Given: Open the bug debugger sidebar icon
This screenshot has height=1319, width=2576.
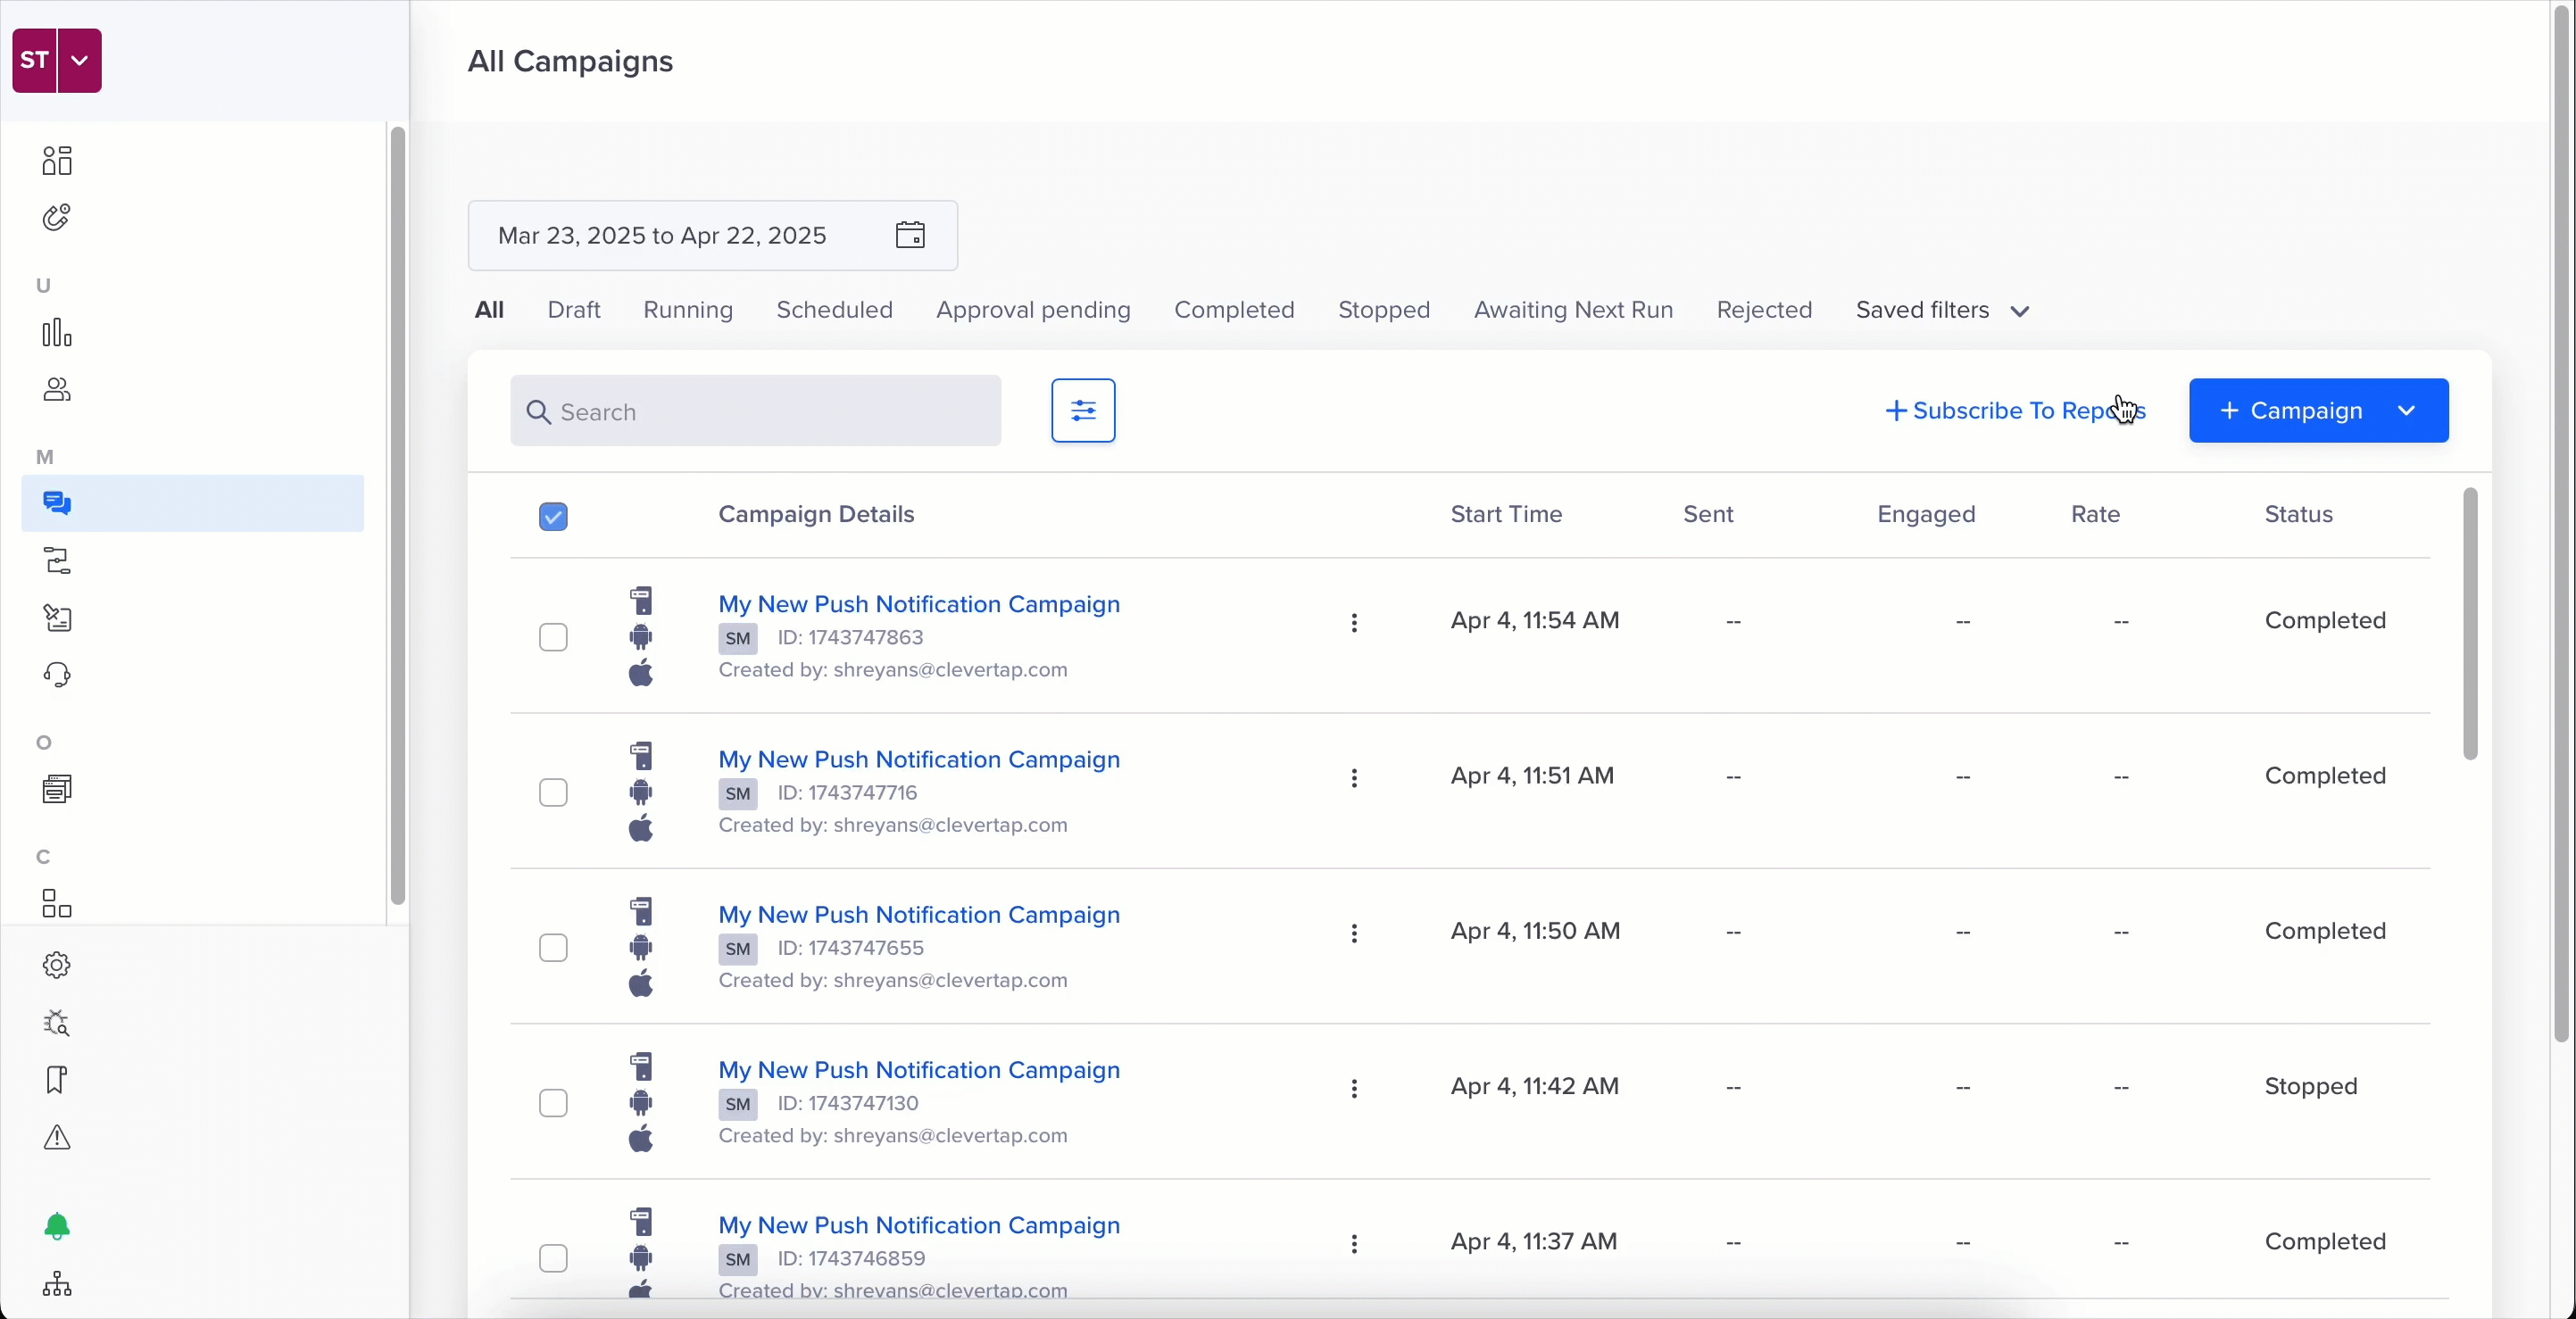Looking at the screenshot, I should (57, 1022).
